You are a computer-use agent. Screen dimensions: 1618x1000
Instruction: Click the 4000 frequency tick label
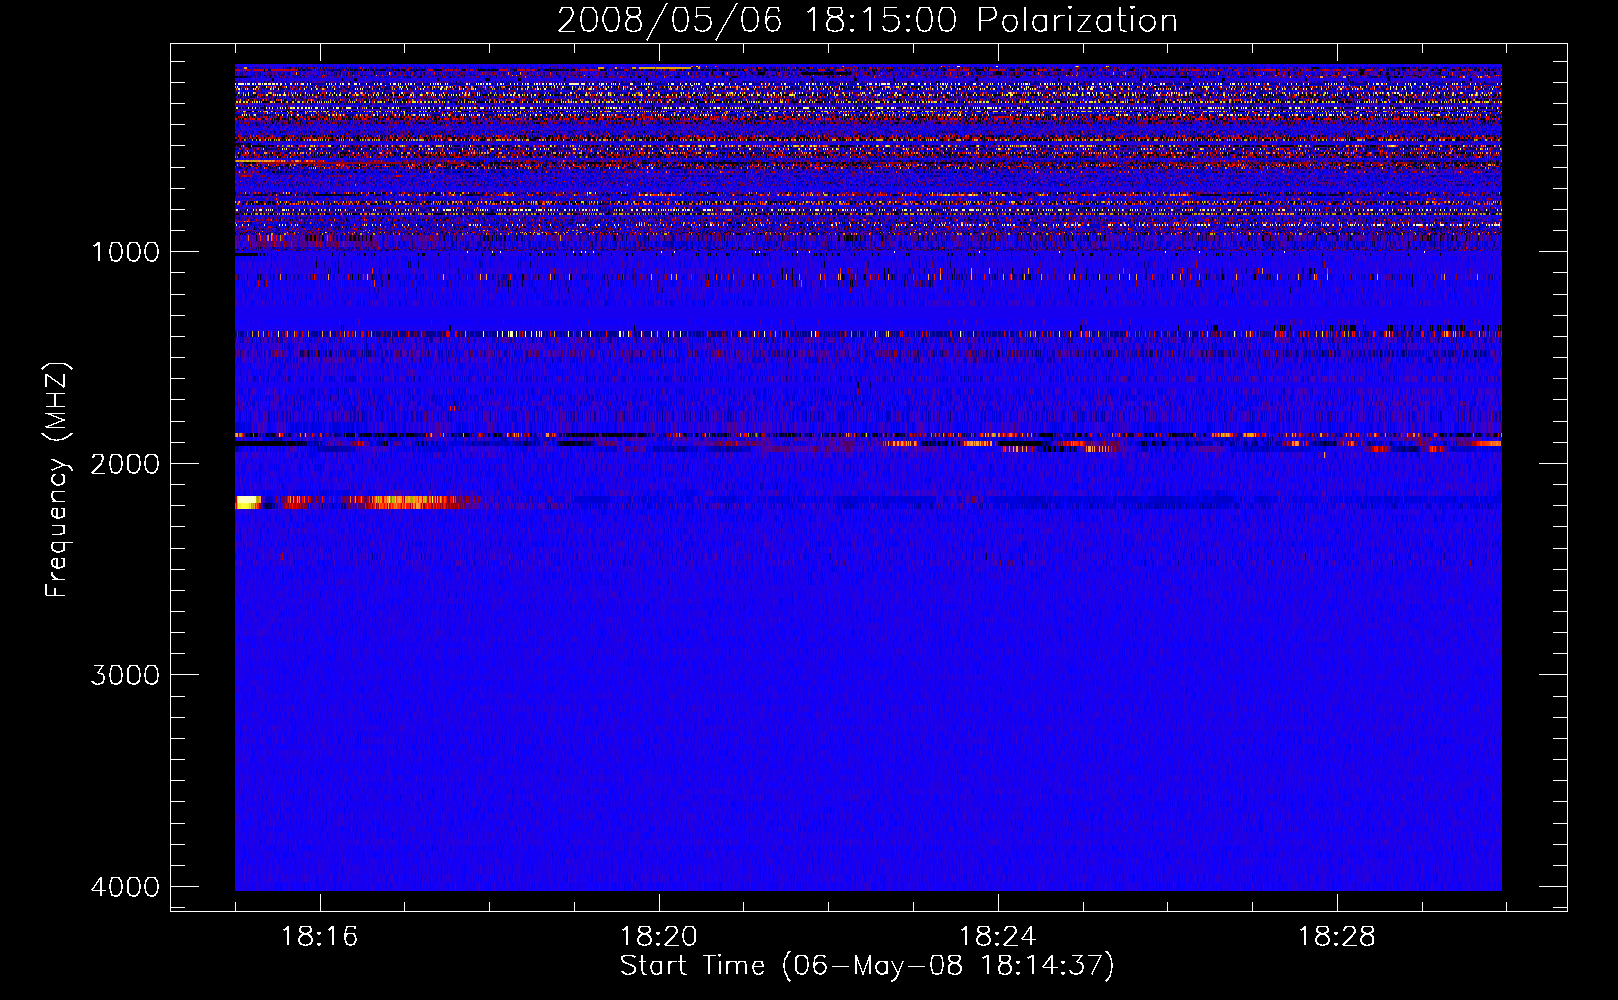pyautogui.click(x=125, y=887)
